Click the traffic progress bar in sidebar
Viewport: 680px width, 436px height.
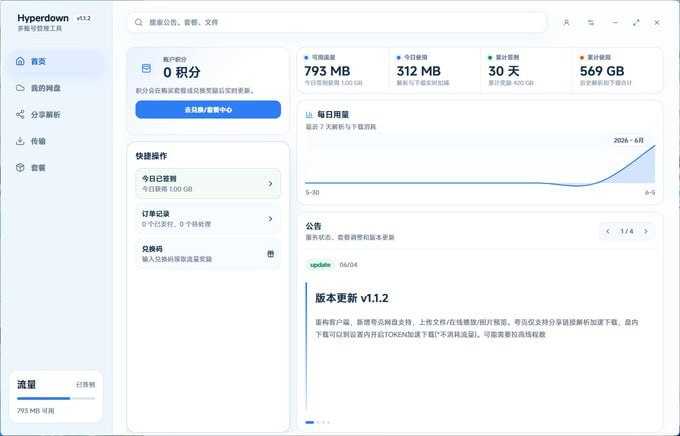(56, 398)
